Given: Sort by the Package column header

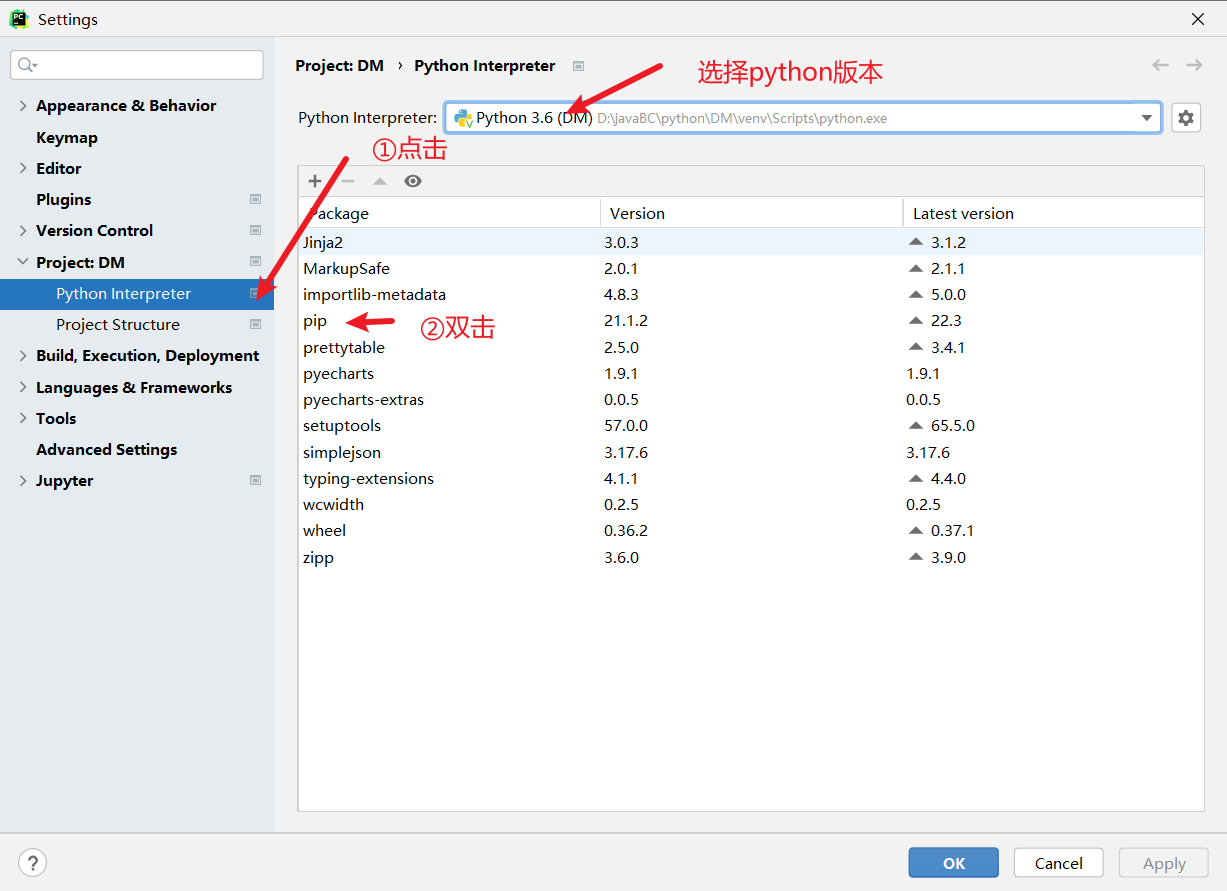Looking at the screenshot, I should click(449, 213).
